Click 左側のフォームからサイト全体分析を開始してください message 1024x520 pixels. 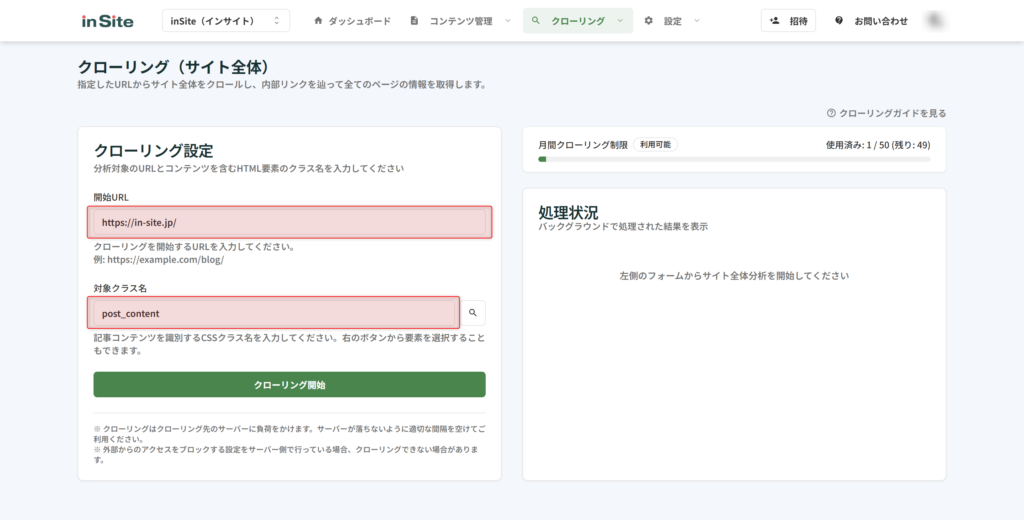pos(734,276)
